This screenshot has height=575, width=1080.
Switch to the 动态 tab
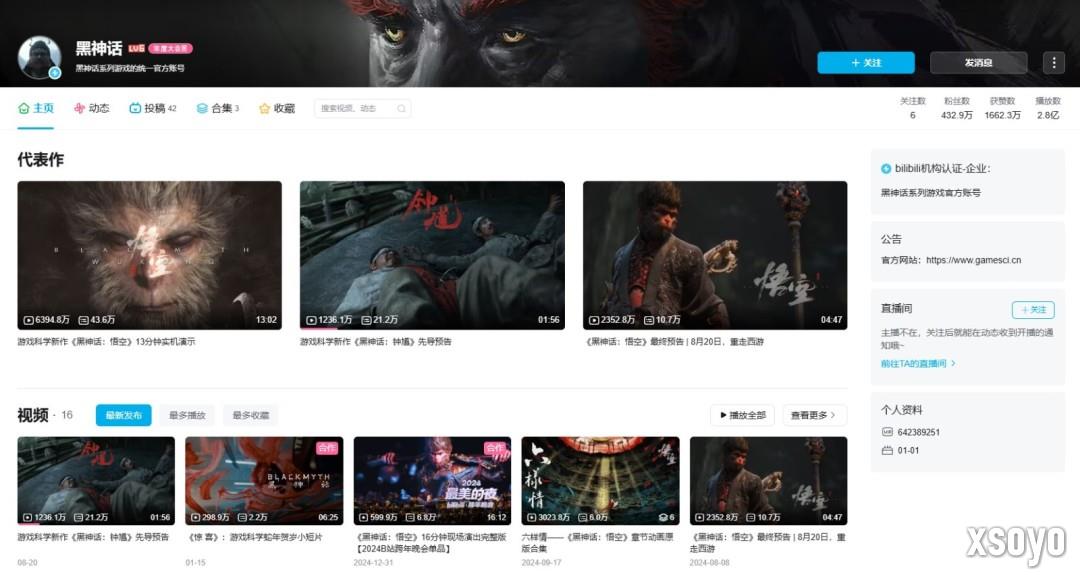click(92, 108)
